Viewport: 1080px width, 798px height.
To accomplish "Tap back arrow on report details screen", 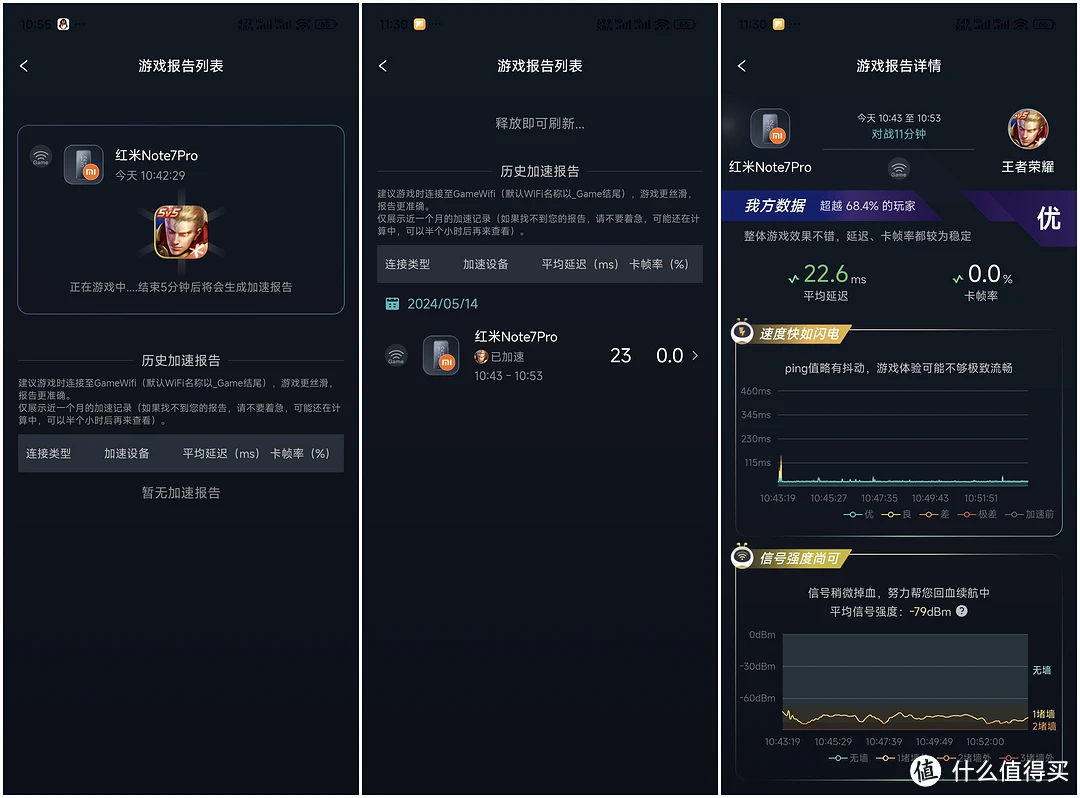I will click(x=742, y=66).
